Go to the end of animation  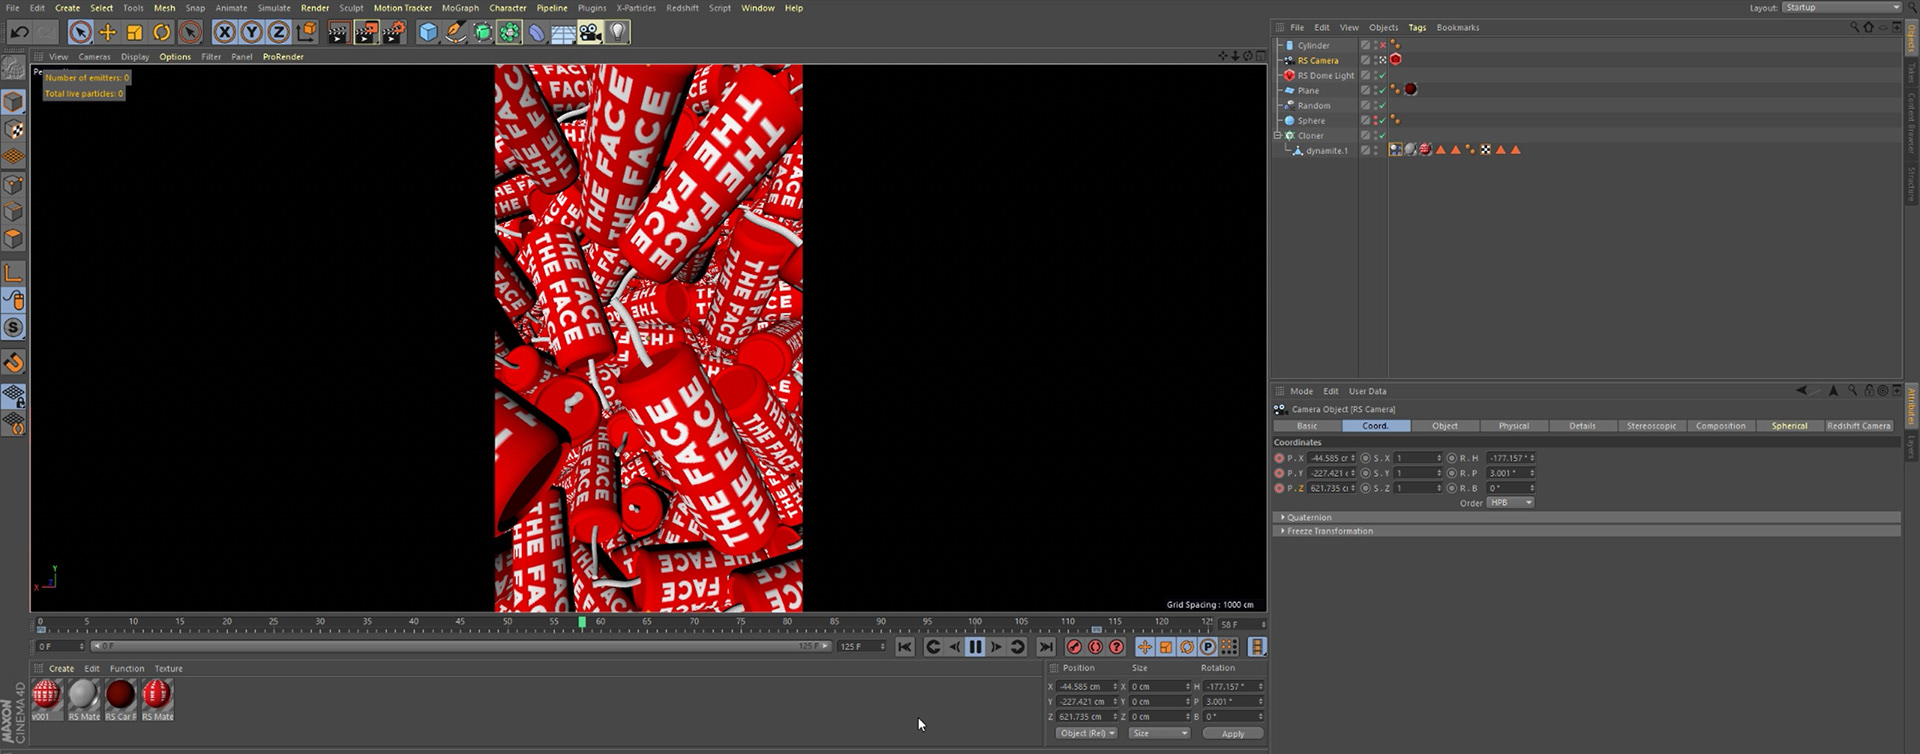(1046, 647)
